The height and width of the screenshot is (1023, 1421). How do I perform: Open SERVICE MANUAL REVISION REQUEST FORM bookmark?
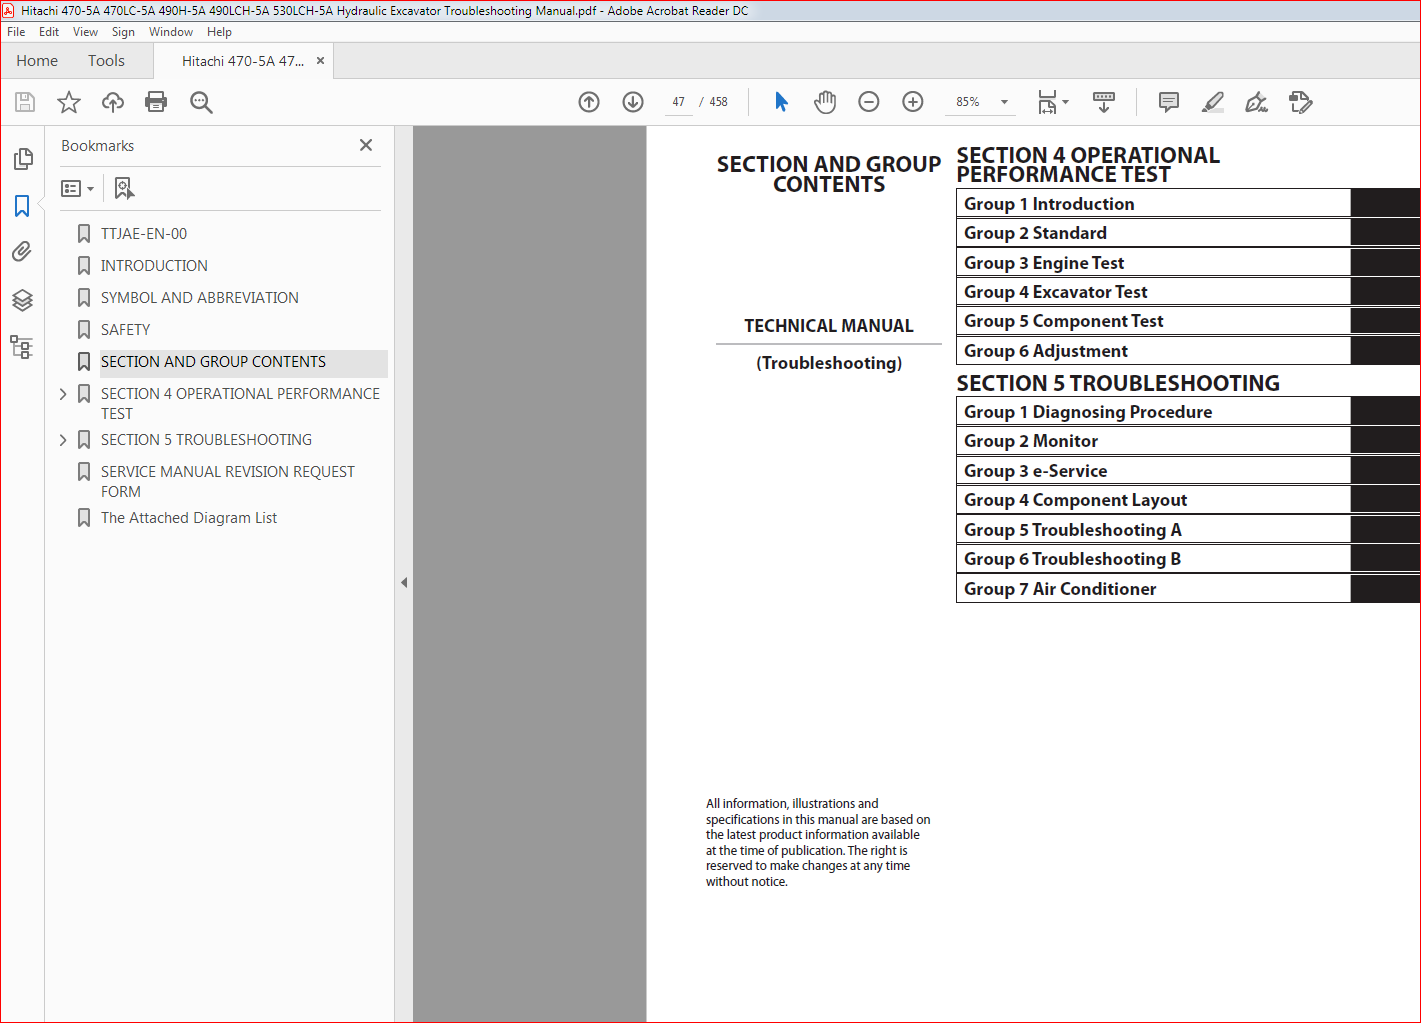227,482
